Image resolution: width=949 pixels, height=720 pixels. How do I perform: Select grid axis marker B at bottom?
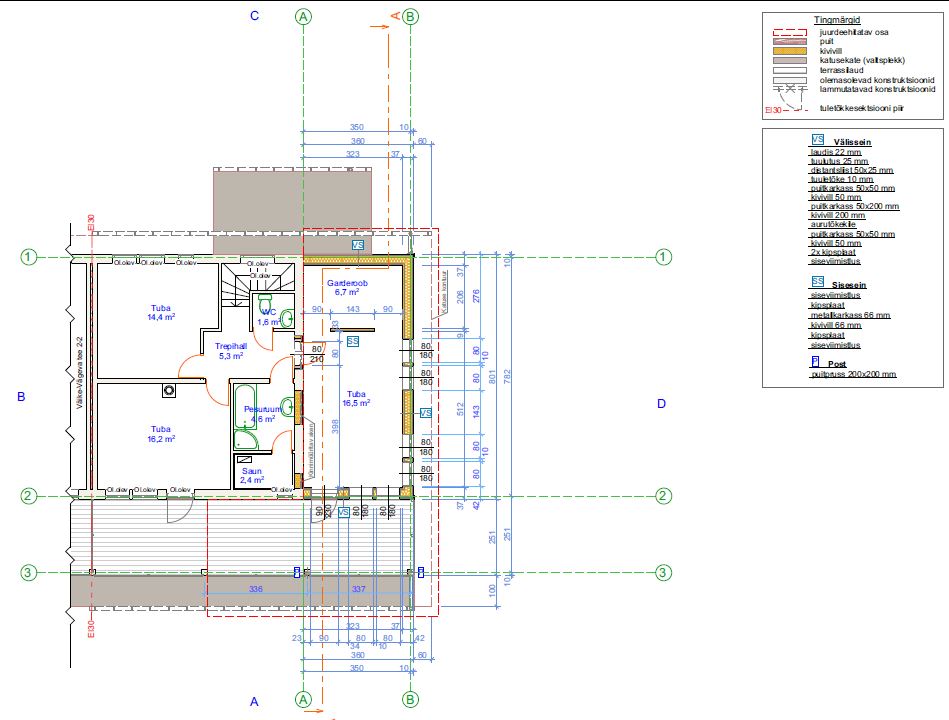click(x=410, y=699)
